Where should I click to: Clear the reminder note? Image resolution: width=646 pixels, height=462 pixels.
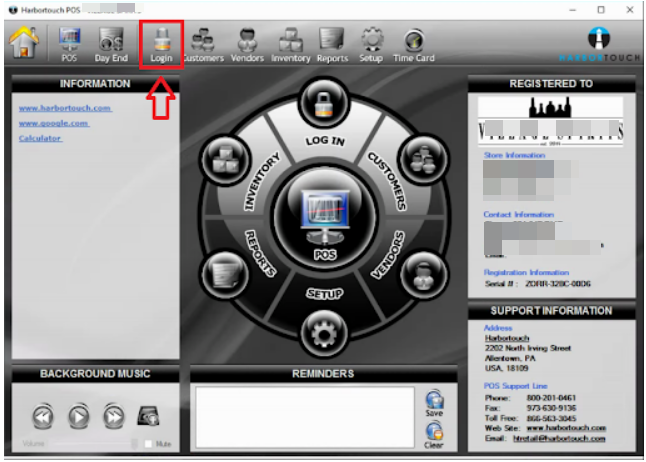coord(434,435)
